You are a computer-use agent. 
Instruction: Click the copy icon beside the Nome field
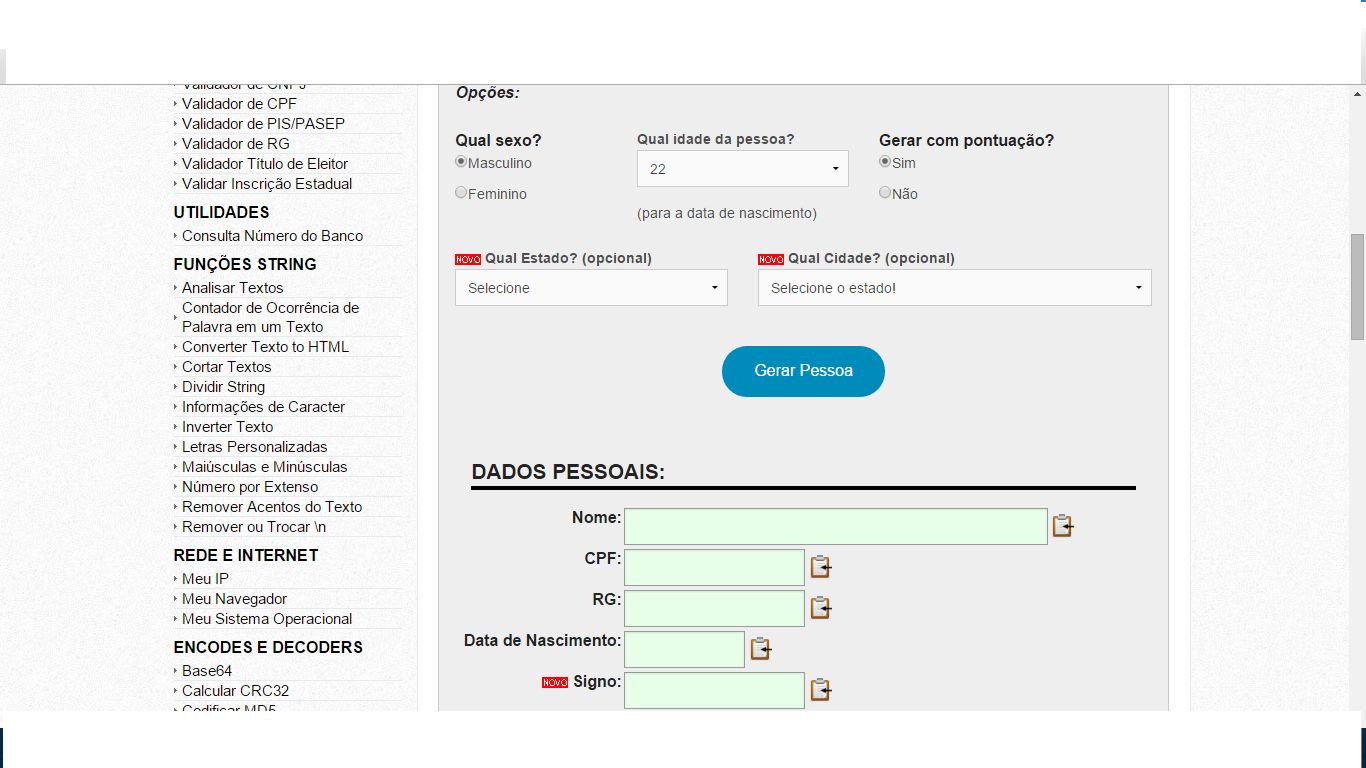[1062, 526]
